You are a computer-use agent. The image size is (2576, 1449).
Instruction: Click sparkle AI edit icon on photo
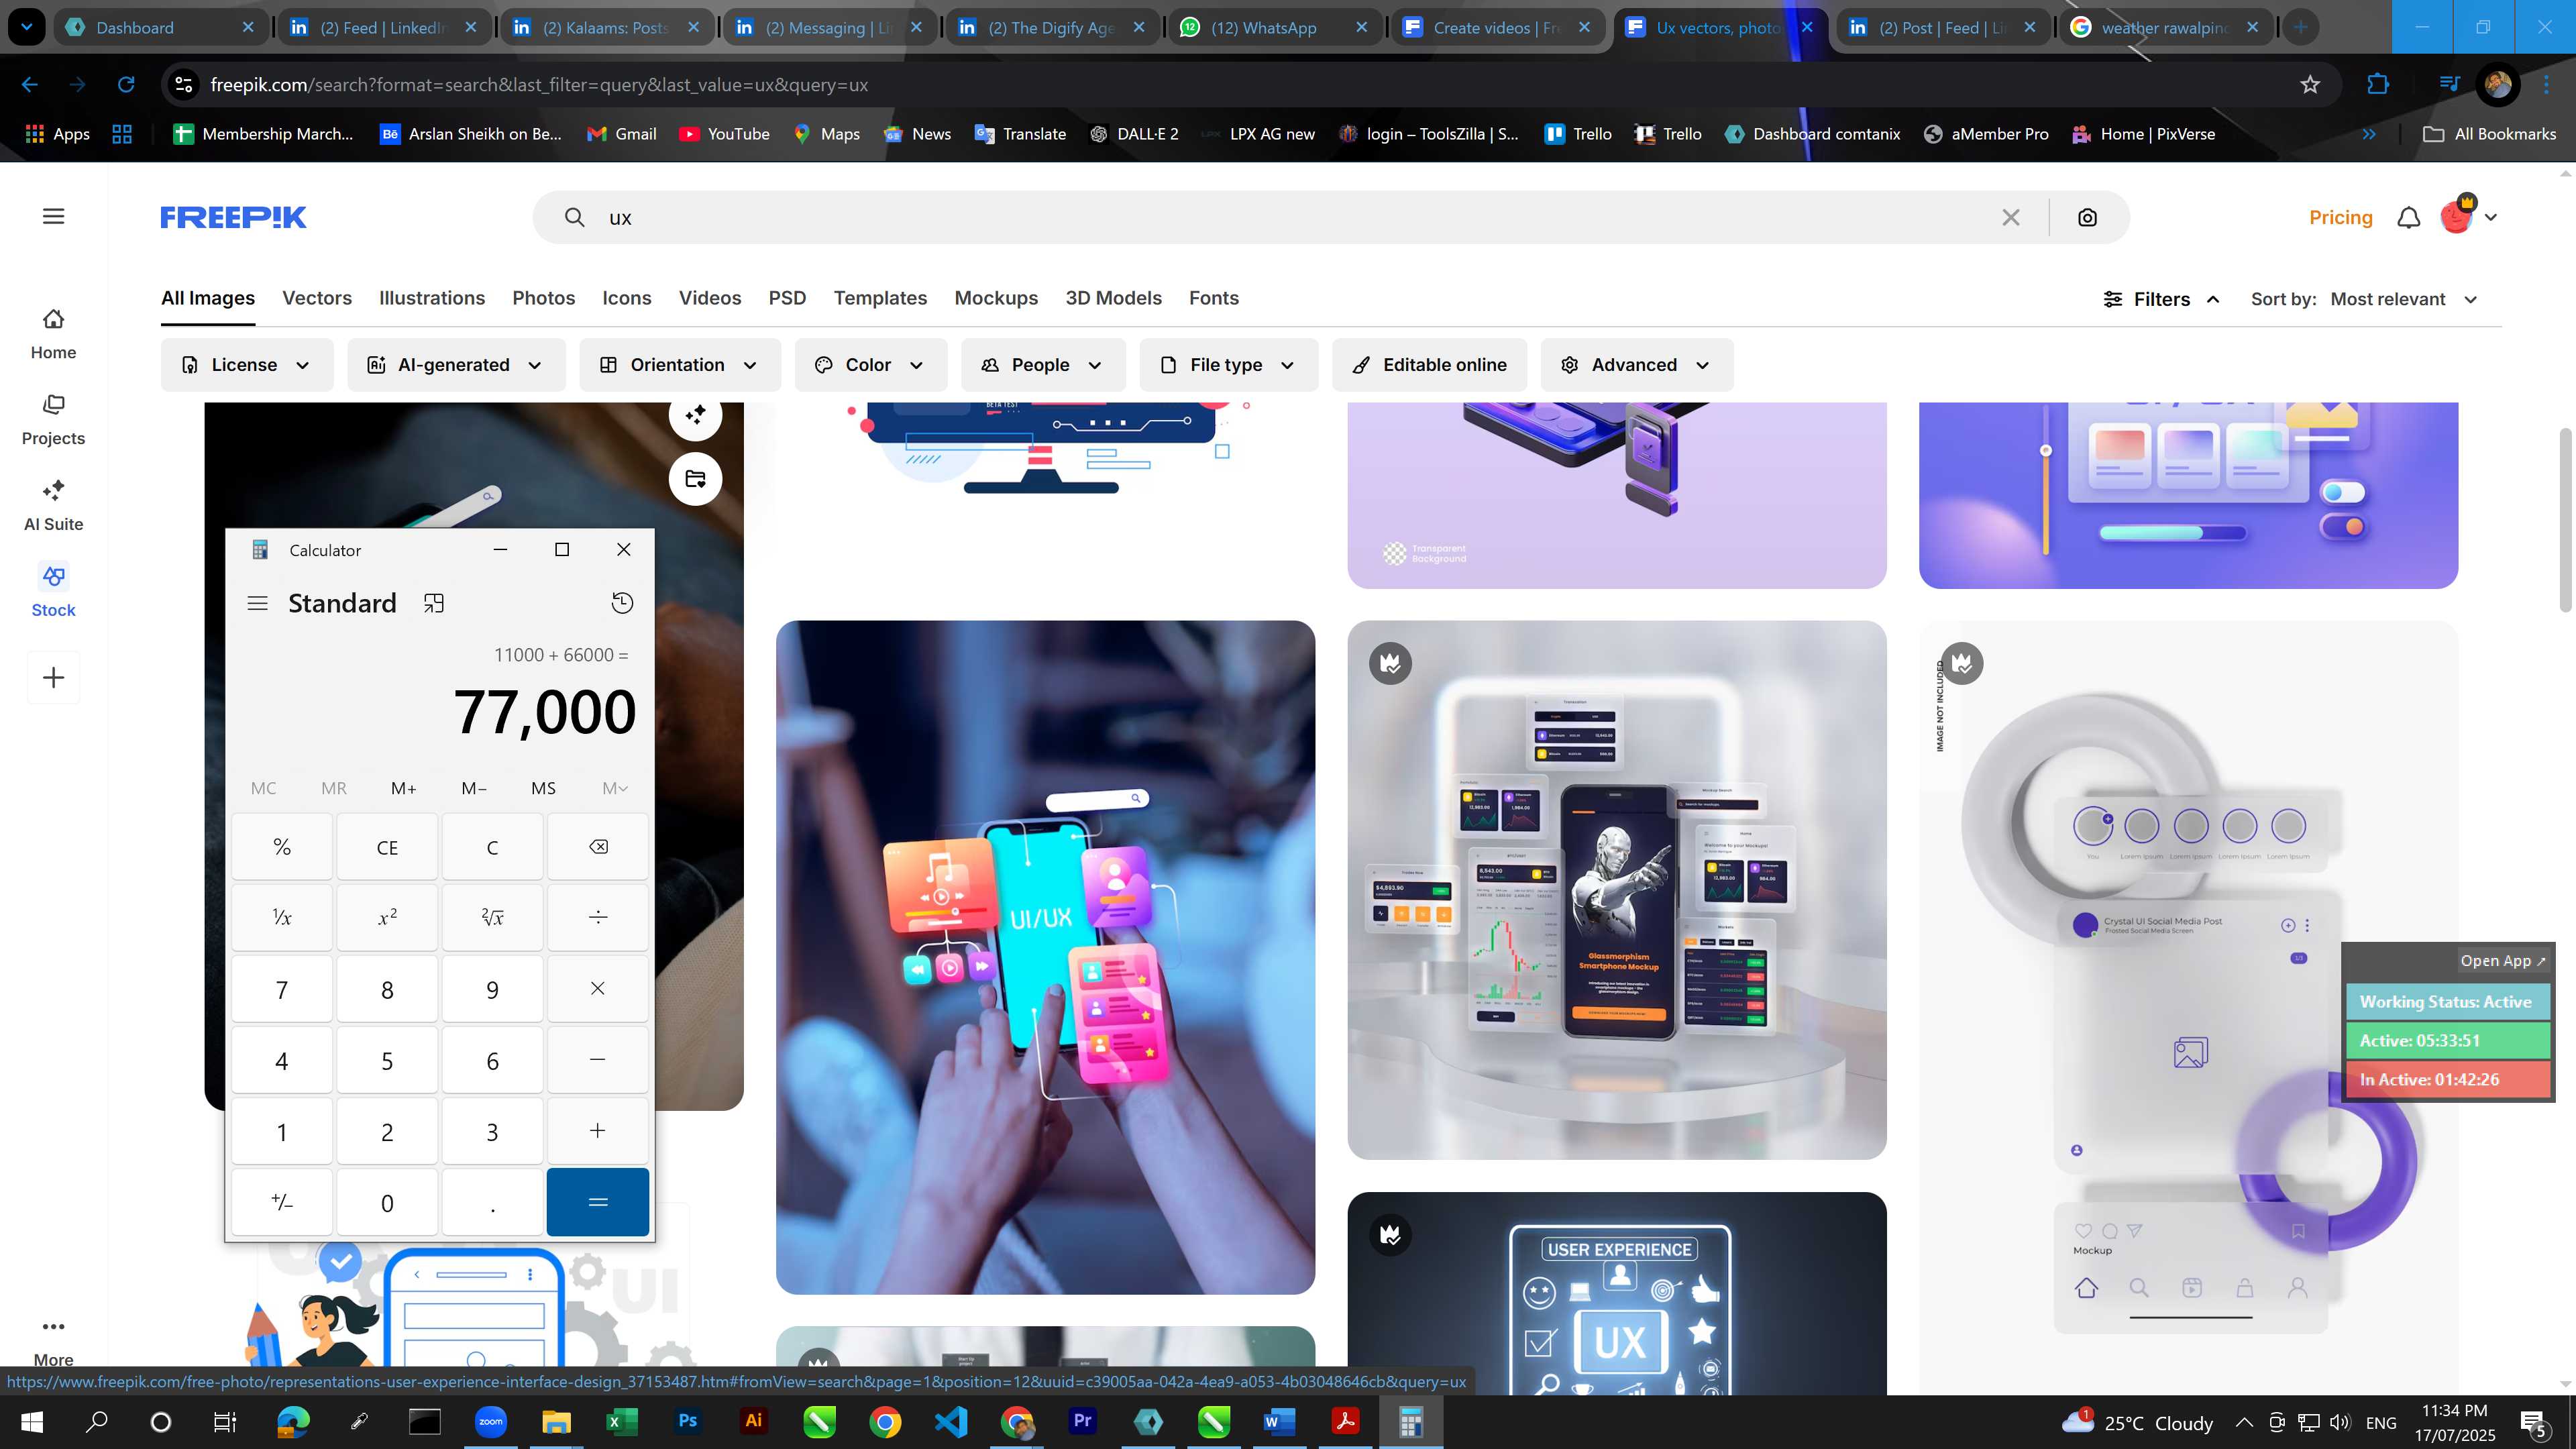pyautogui.click(x=695, y=414)
